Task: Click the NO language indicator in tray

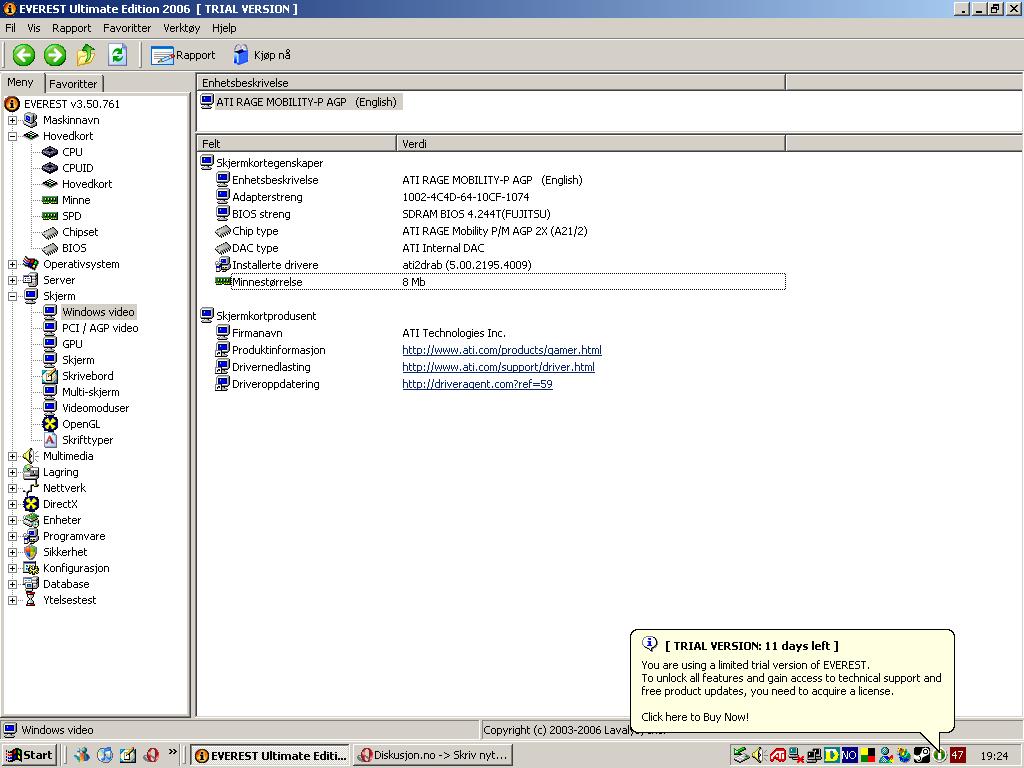Action: tap(849, 756)
